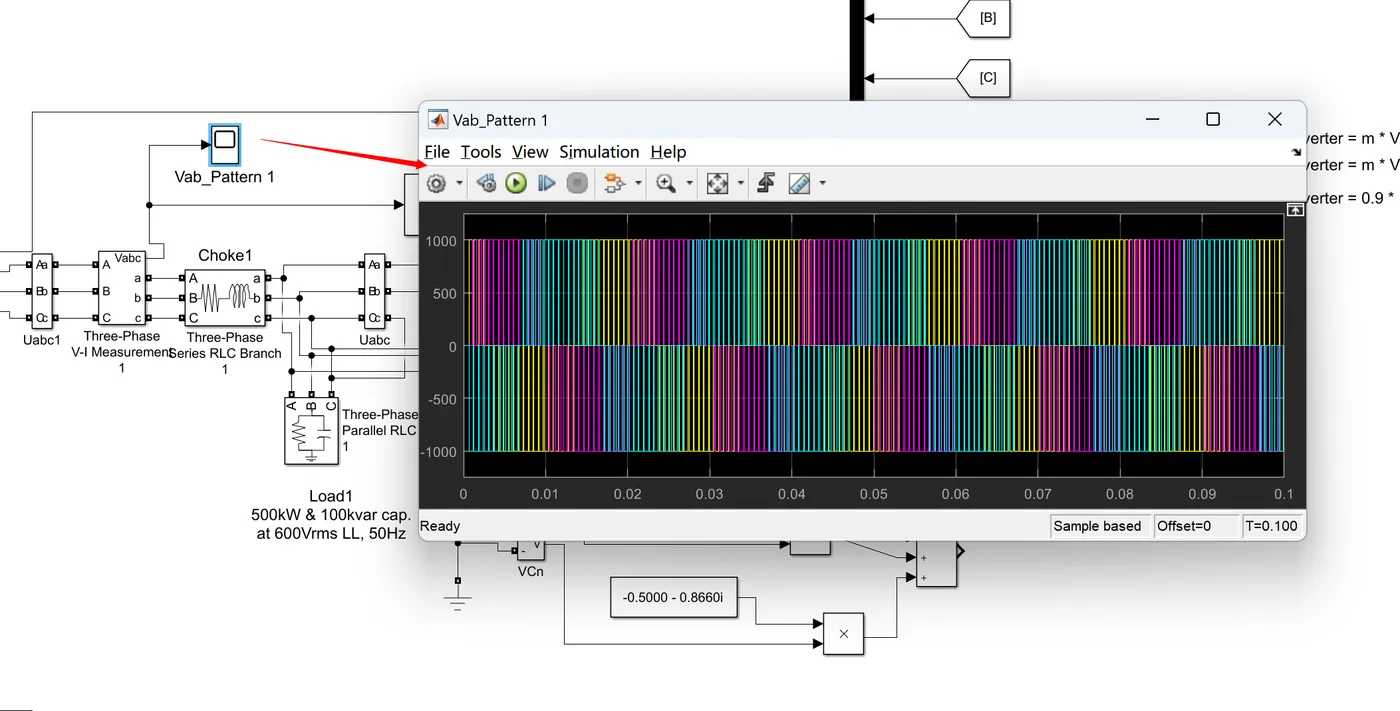Image resolution: width=1400 pixels, height=711 pixels.
Task: Select the Uabc1 block
Action: click(x=42, y=290)
